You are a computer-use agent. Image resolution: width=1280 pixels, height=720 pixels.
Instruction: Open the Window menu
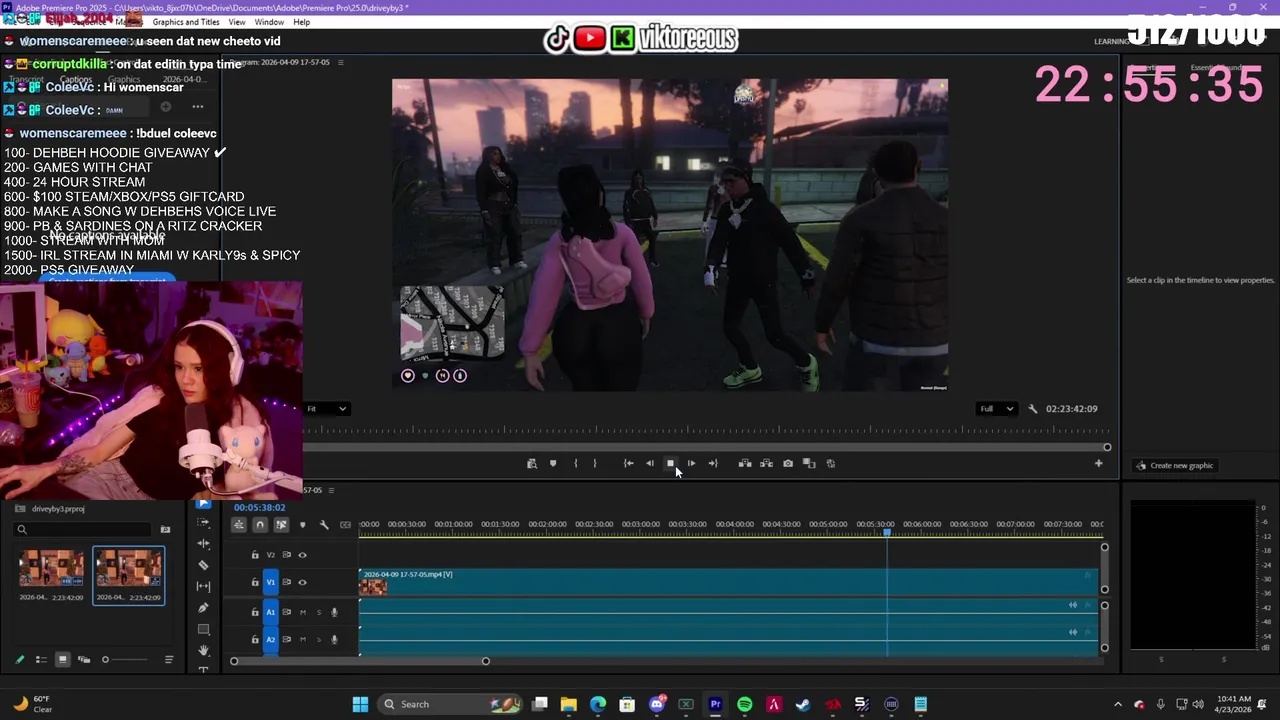269,22
